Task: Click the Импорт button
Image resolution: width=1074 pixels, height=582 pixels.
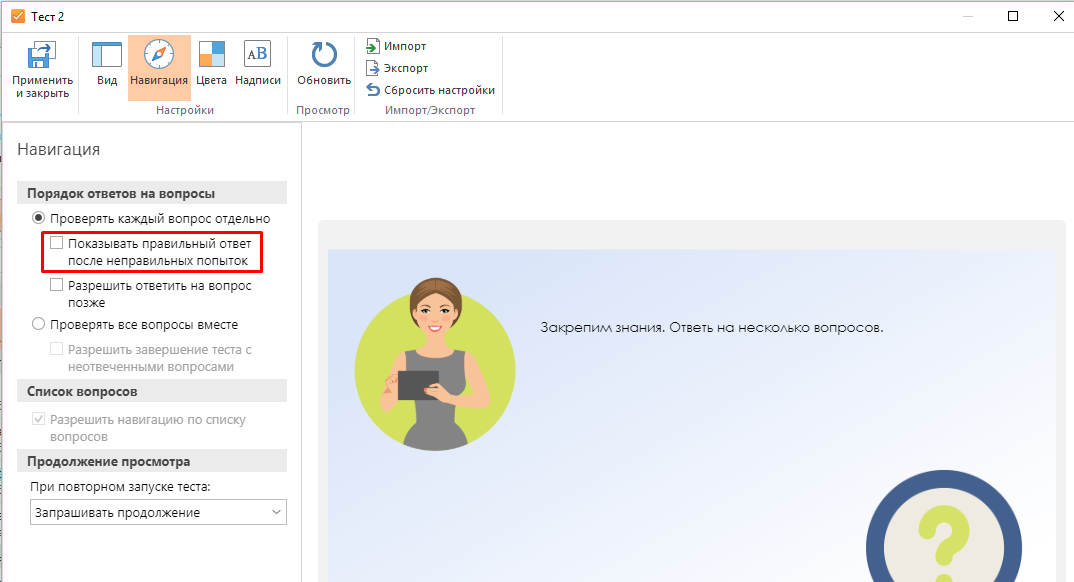Action: point(396,46)
